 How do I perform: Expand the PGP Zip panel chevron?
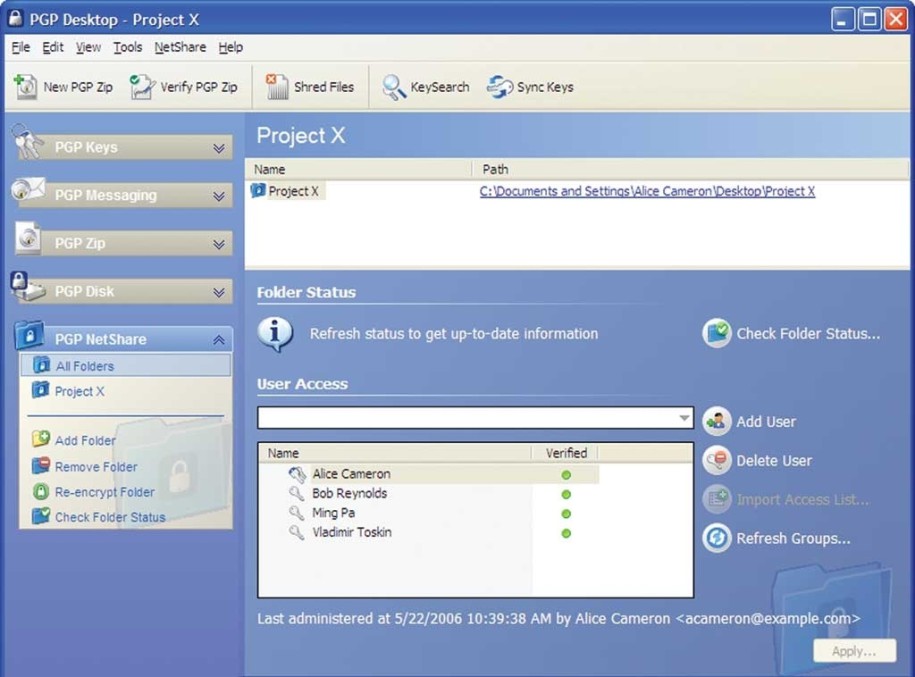[219, 244]
